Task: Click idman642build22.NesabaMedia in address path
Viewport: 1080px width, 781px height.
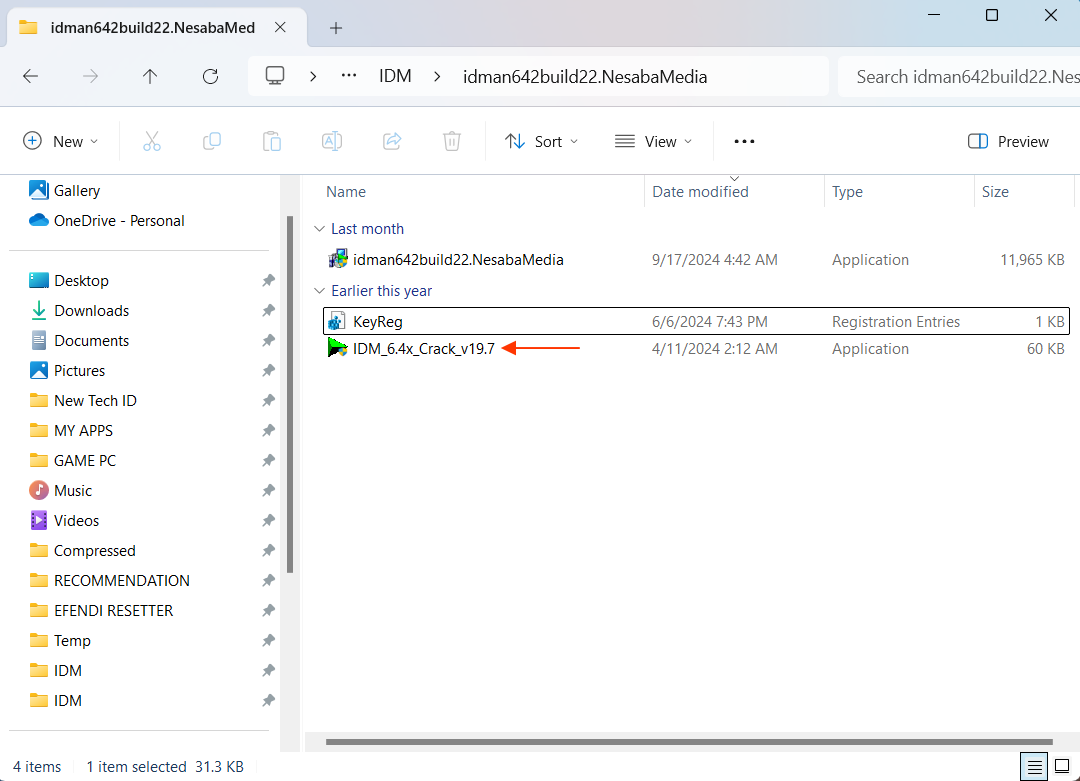Action: pos(585,76)
